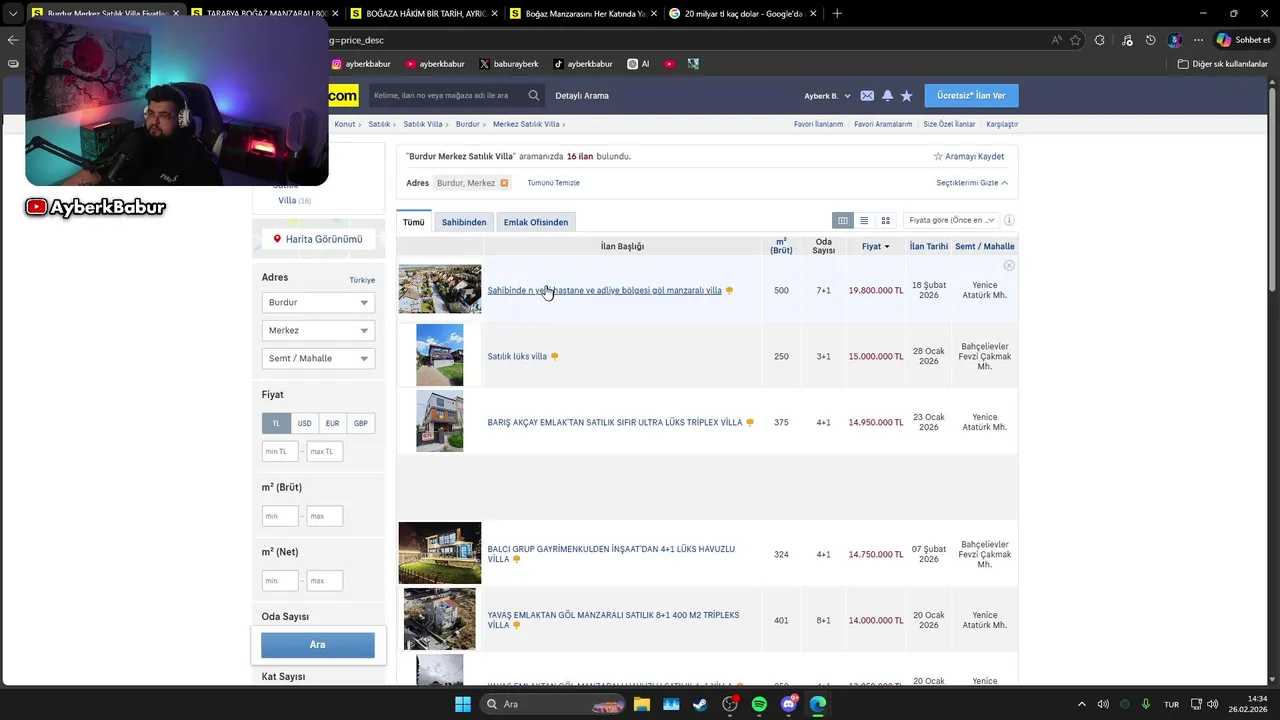This screenshot has height=720, width=1280.
Task: Open Spotify from taskbar
Action: click(x=759, y=704)
